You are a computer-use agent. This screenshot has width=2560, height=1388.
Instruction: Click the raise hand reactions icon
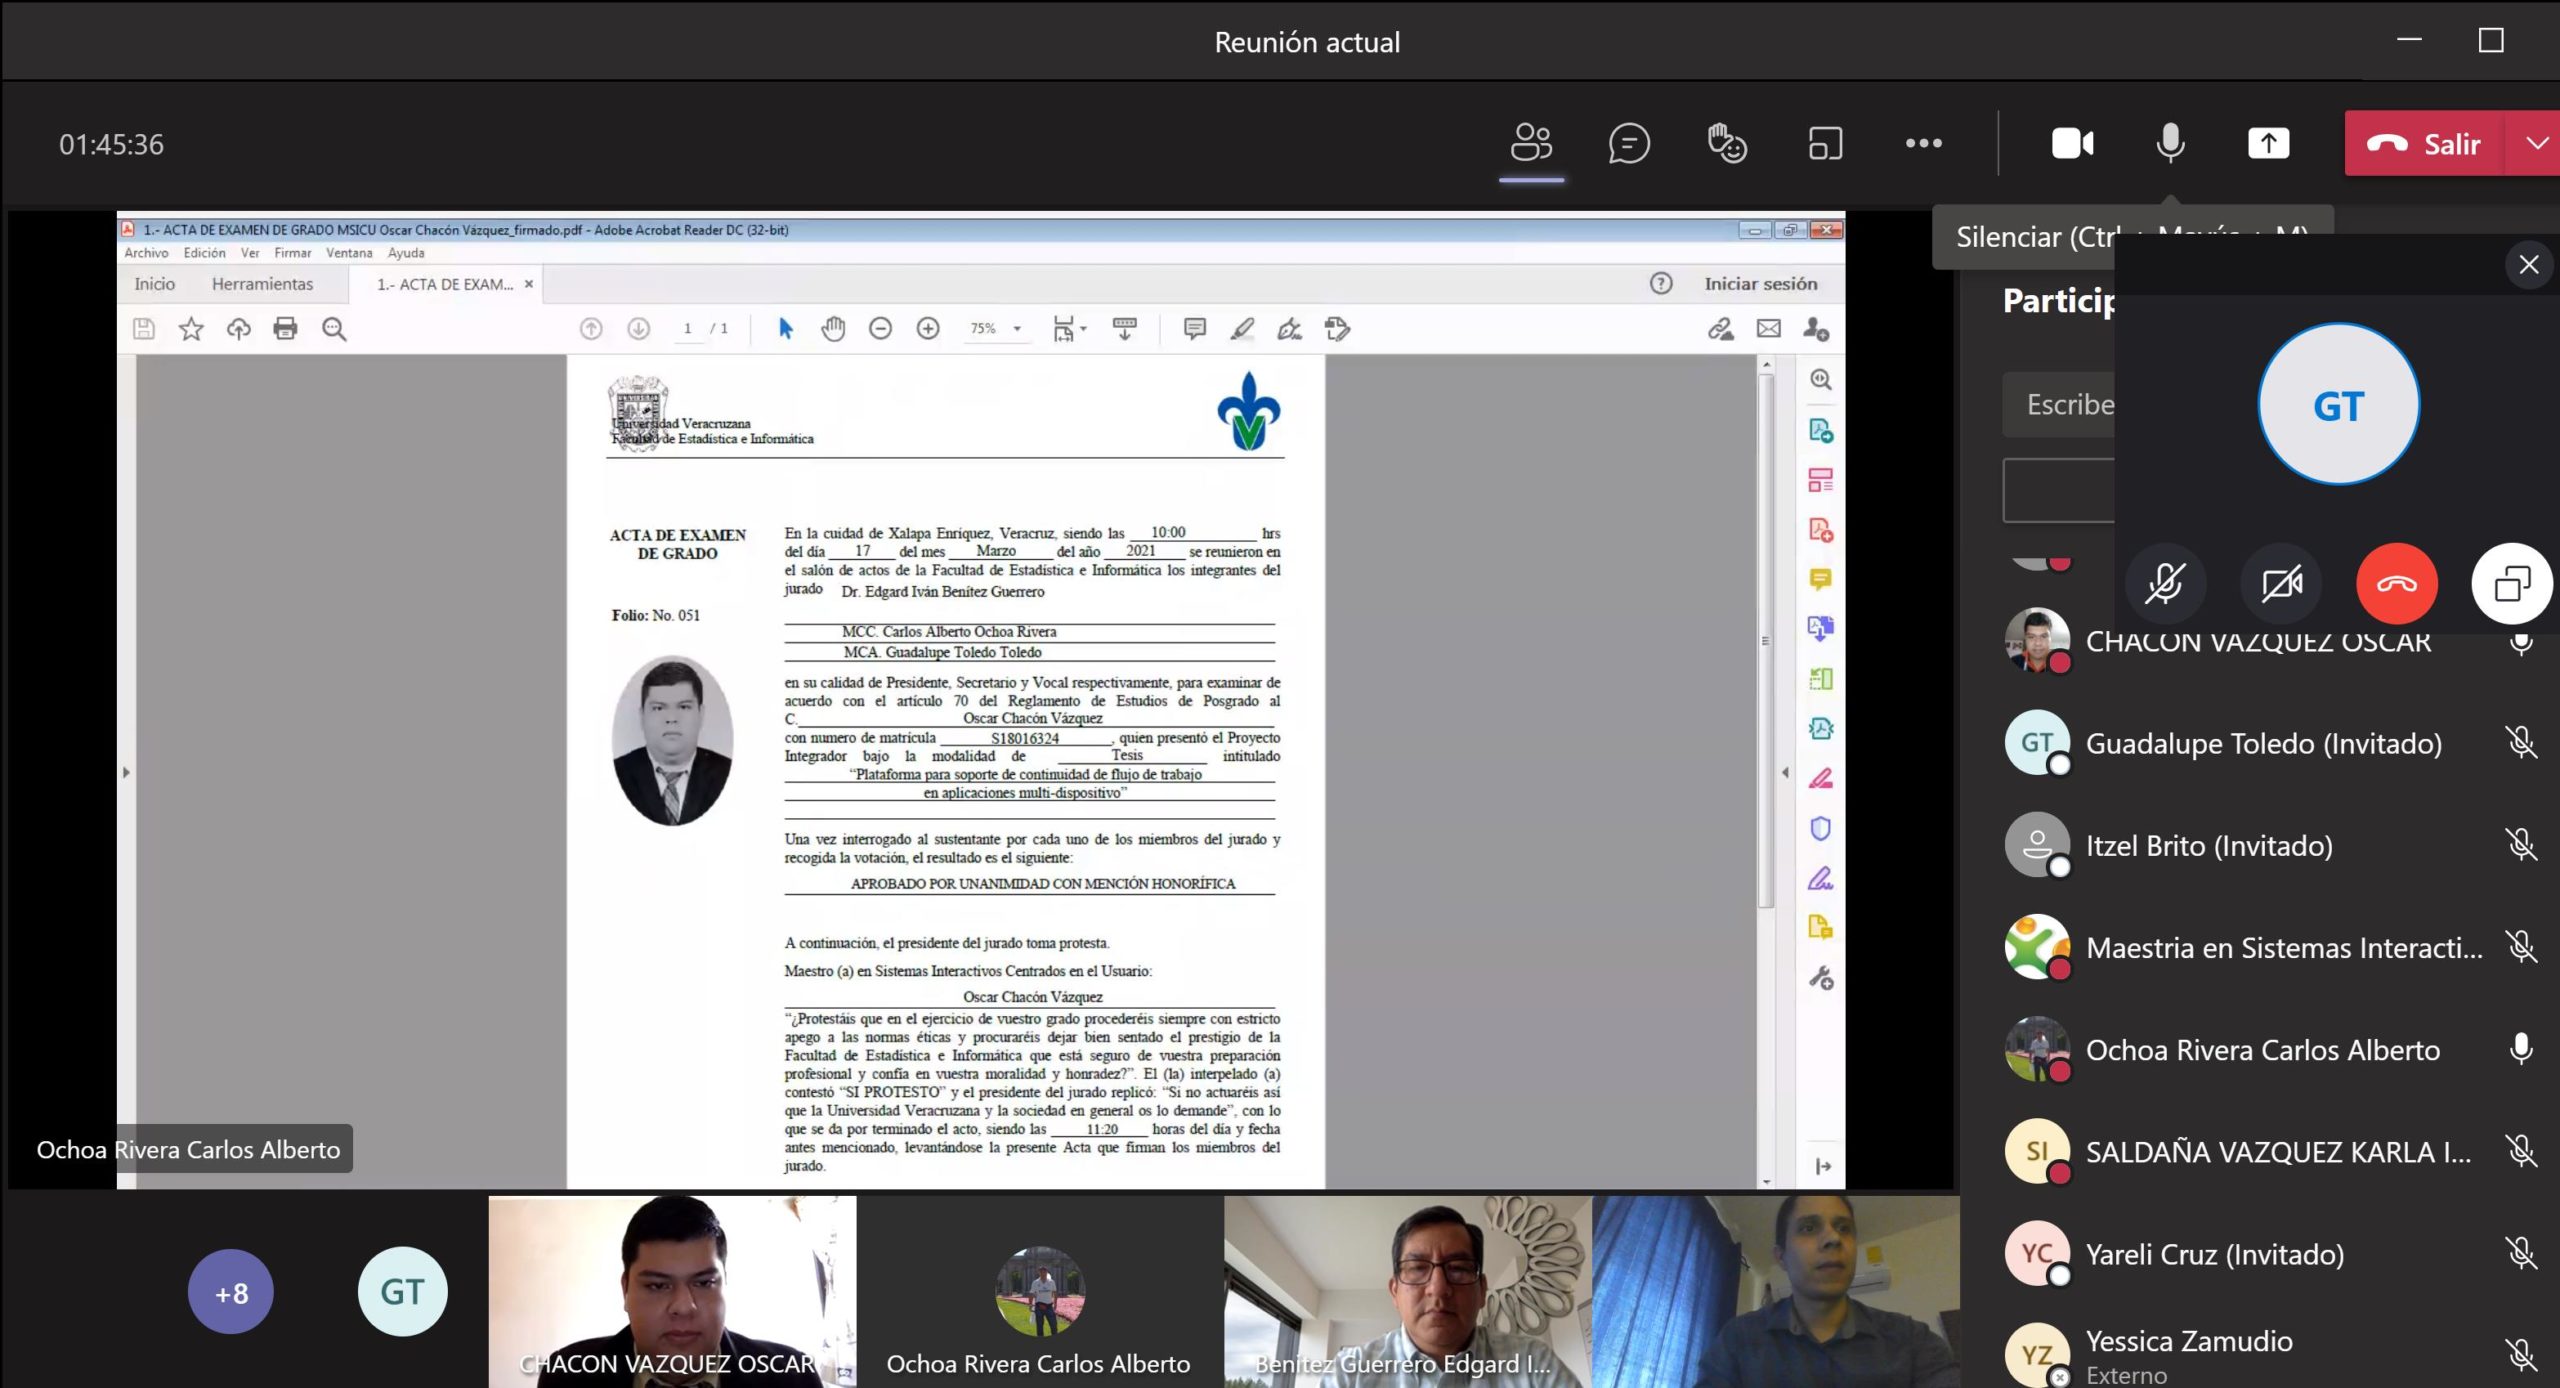tap(1727, 143)
